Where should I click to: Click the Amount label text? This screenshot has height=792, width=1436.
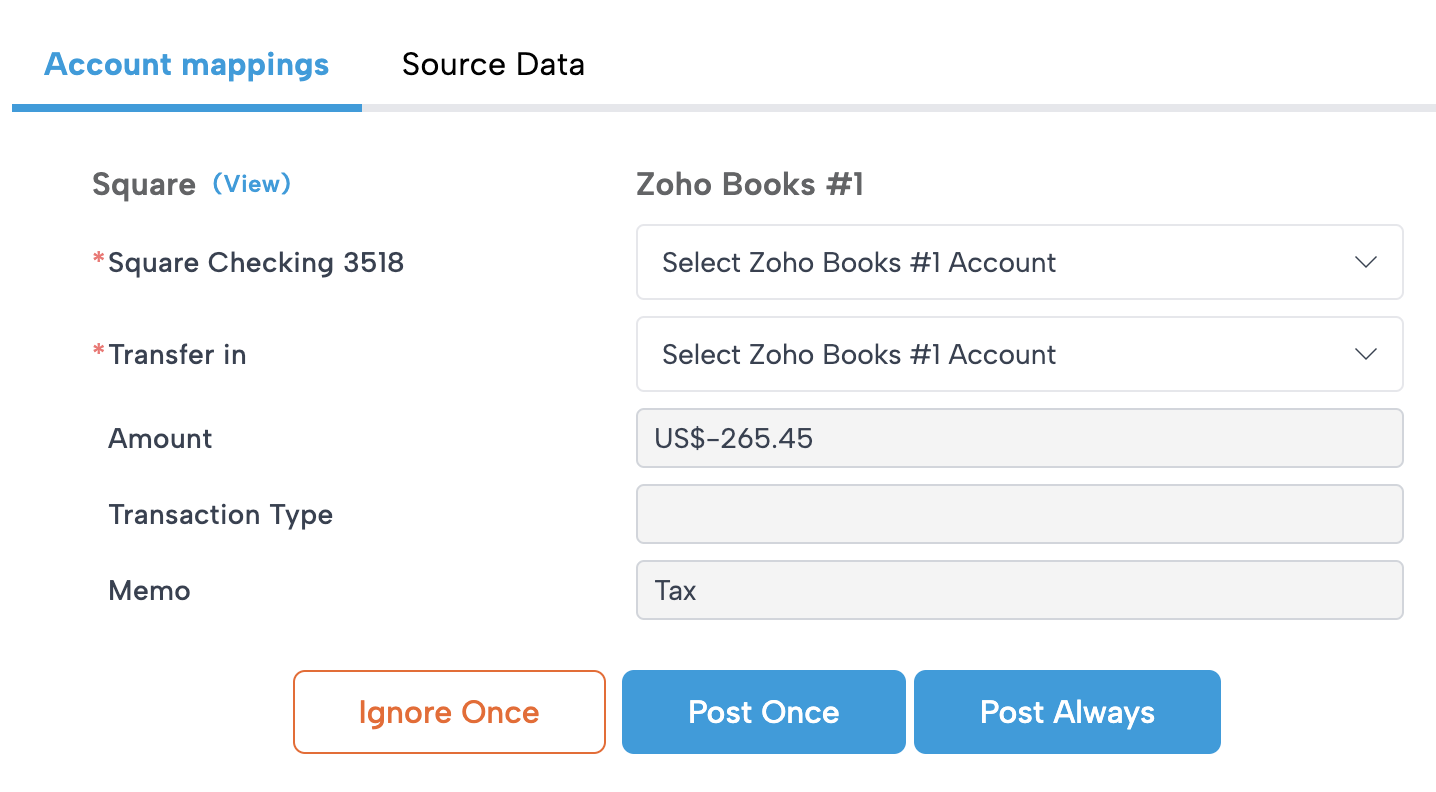pos(160,439)
